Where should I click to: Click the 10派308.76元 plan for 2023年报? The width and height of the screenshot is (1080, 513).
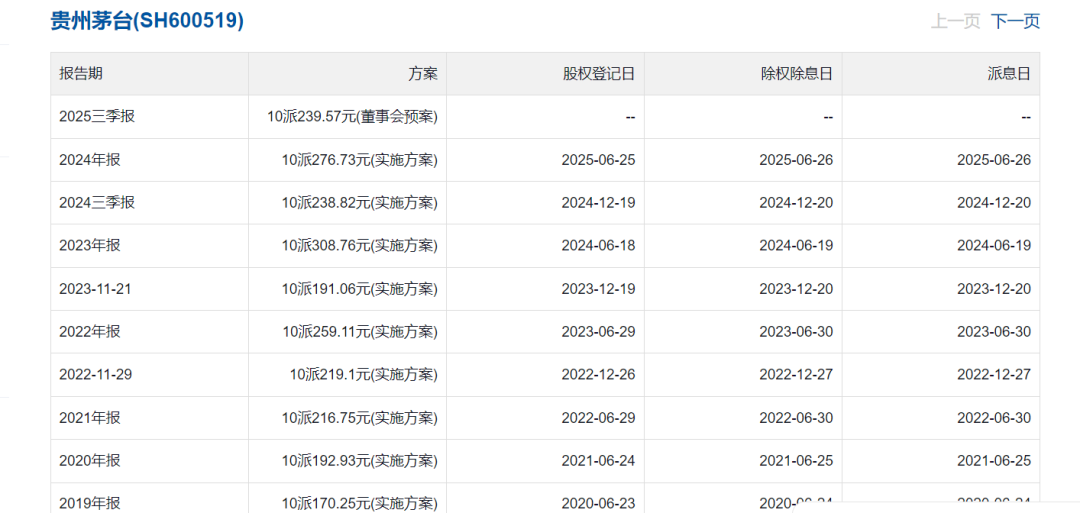(x=360, y=245)
